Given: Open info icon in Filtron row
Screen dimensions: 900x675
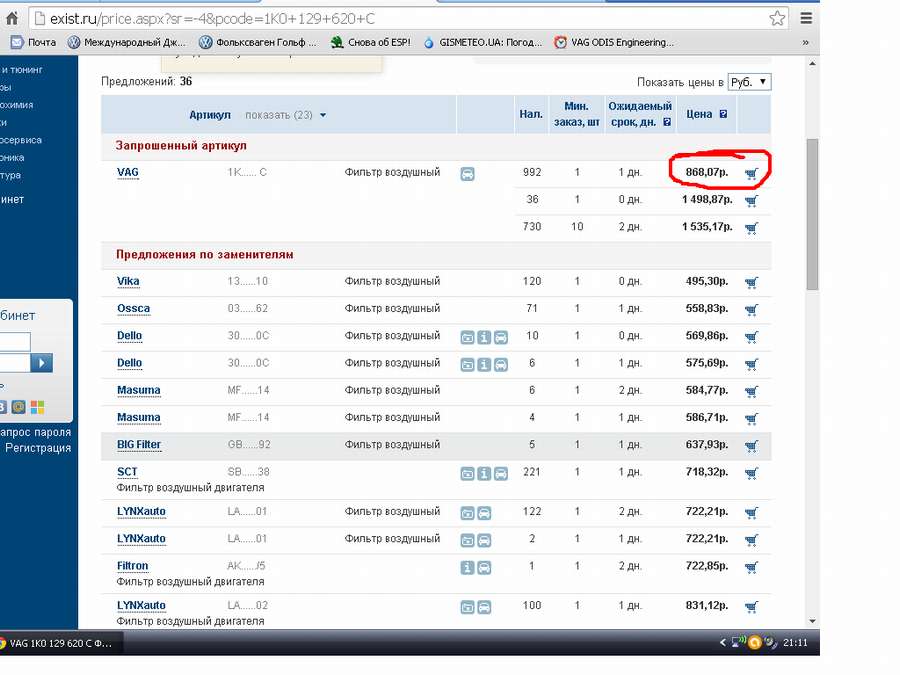Looking at the screenshot, I should [x=467, y=568].
